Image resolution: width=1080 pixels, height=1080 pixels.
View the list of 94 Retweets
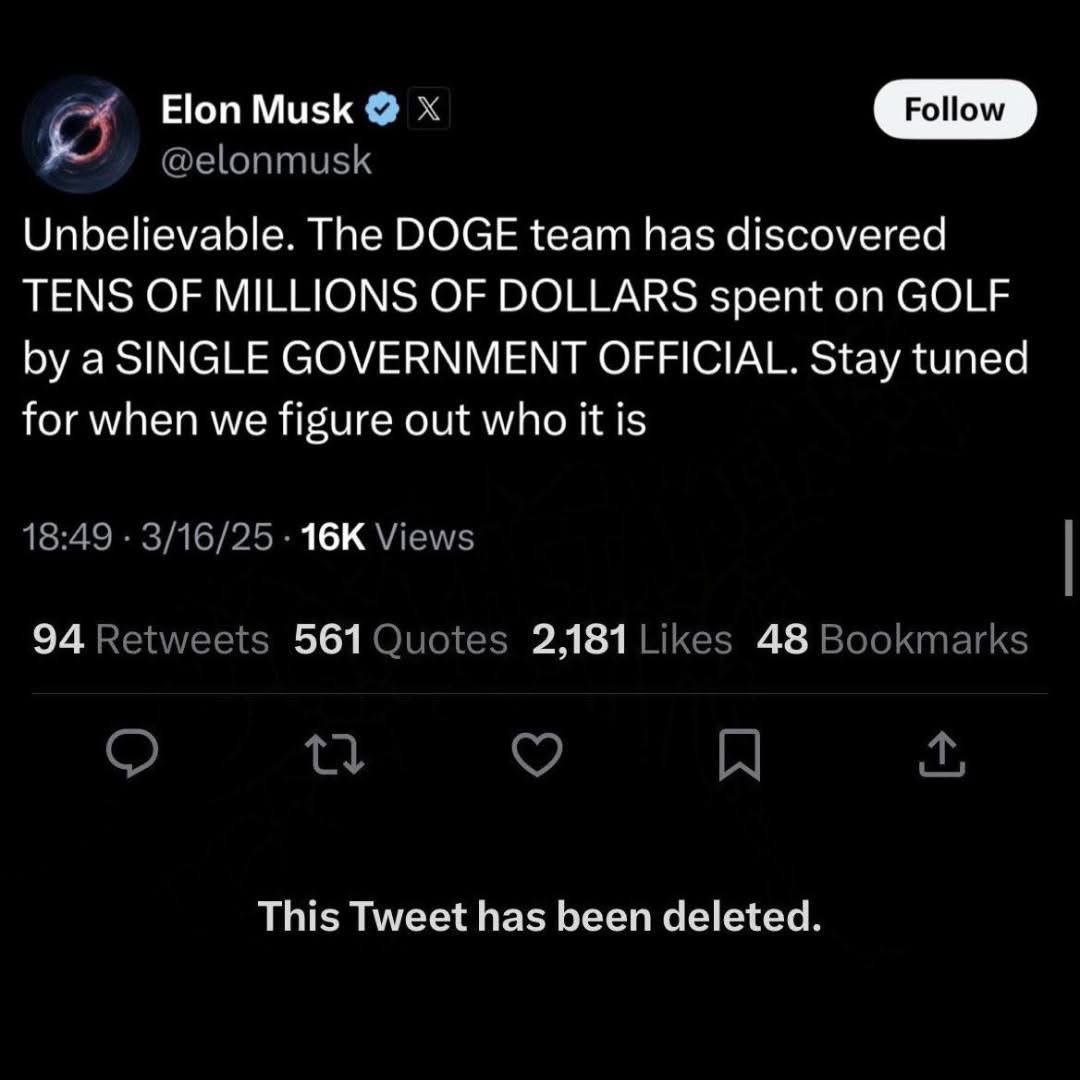click(151, 640)
